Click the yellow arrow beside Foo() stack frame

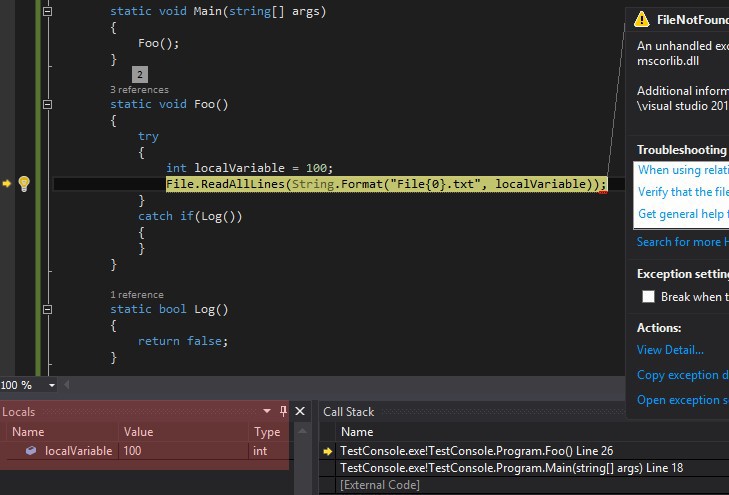pyautogui.click(x=328, y=451)
